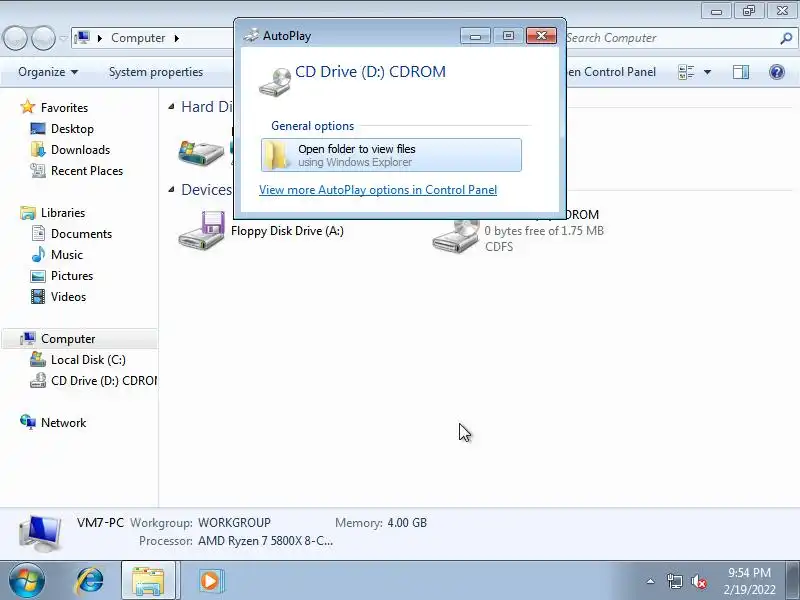Collapse the Hard Disk Drives group
The image size is (800, 600).
tap(171, 106)
